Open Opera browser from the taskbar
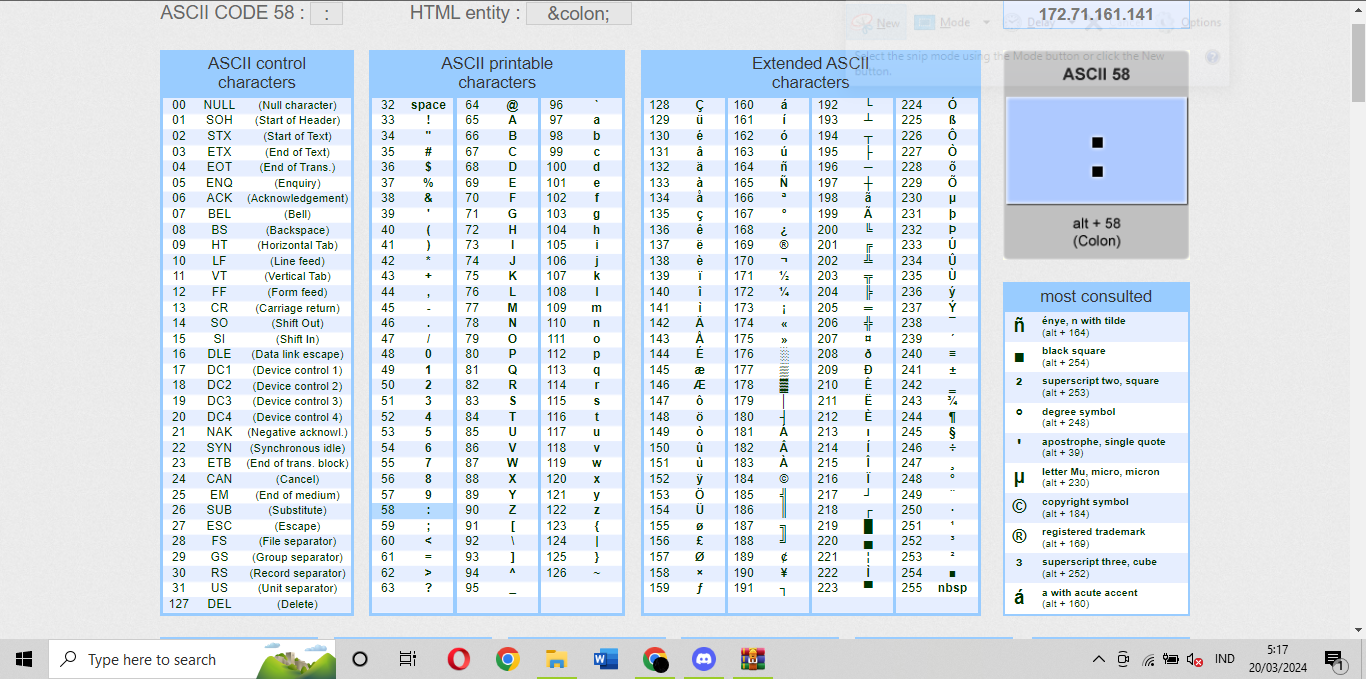Image resolution: width=1366 pixels, height=679 pixels. [x=458, y=659]
